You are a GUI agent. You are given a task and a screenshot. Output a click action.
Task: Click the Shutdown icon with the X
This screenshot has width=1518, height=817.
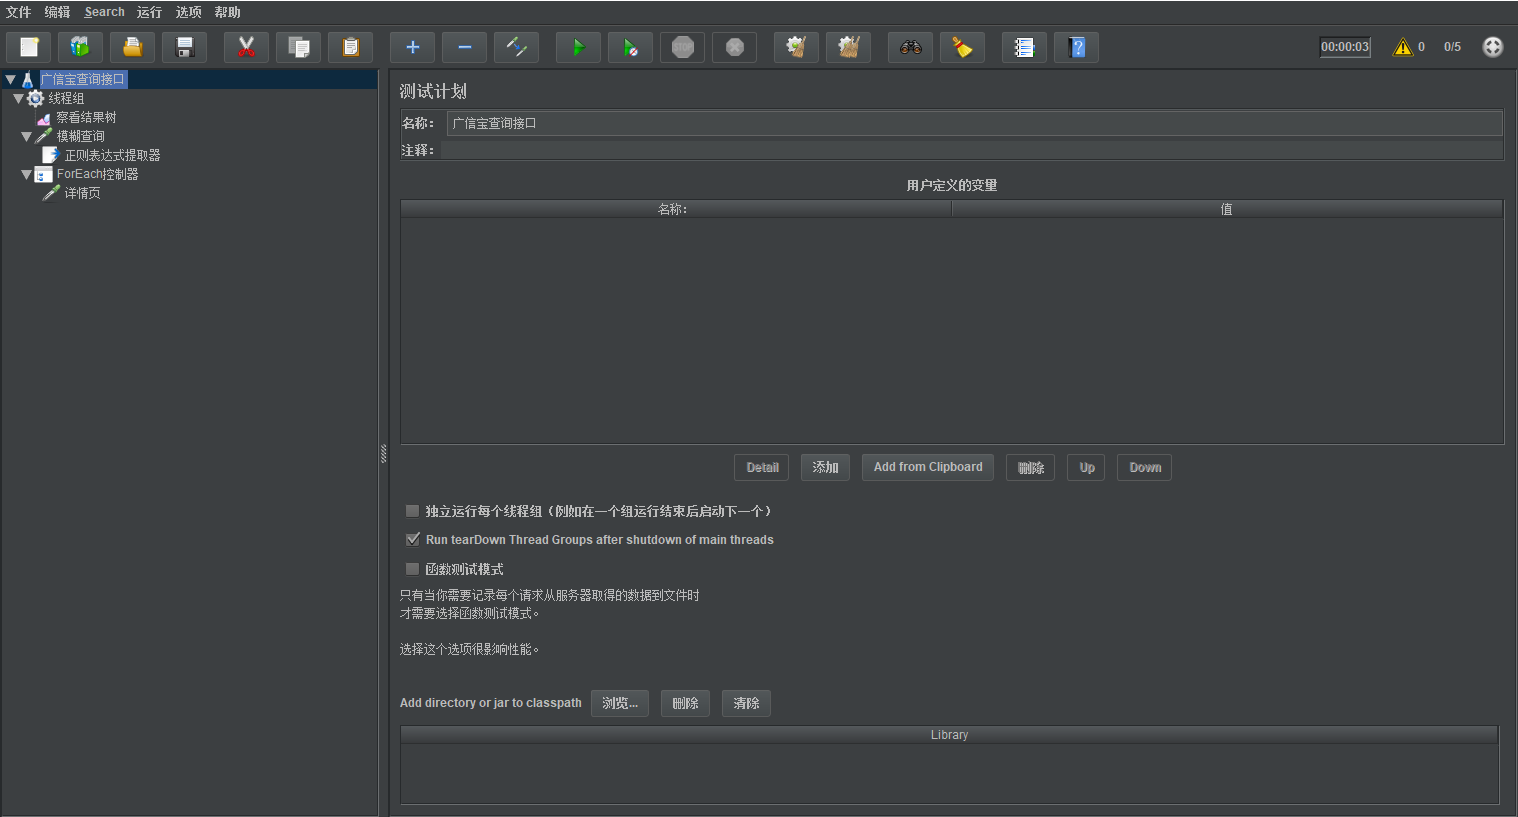734,47
